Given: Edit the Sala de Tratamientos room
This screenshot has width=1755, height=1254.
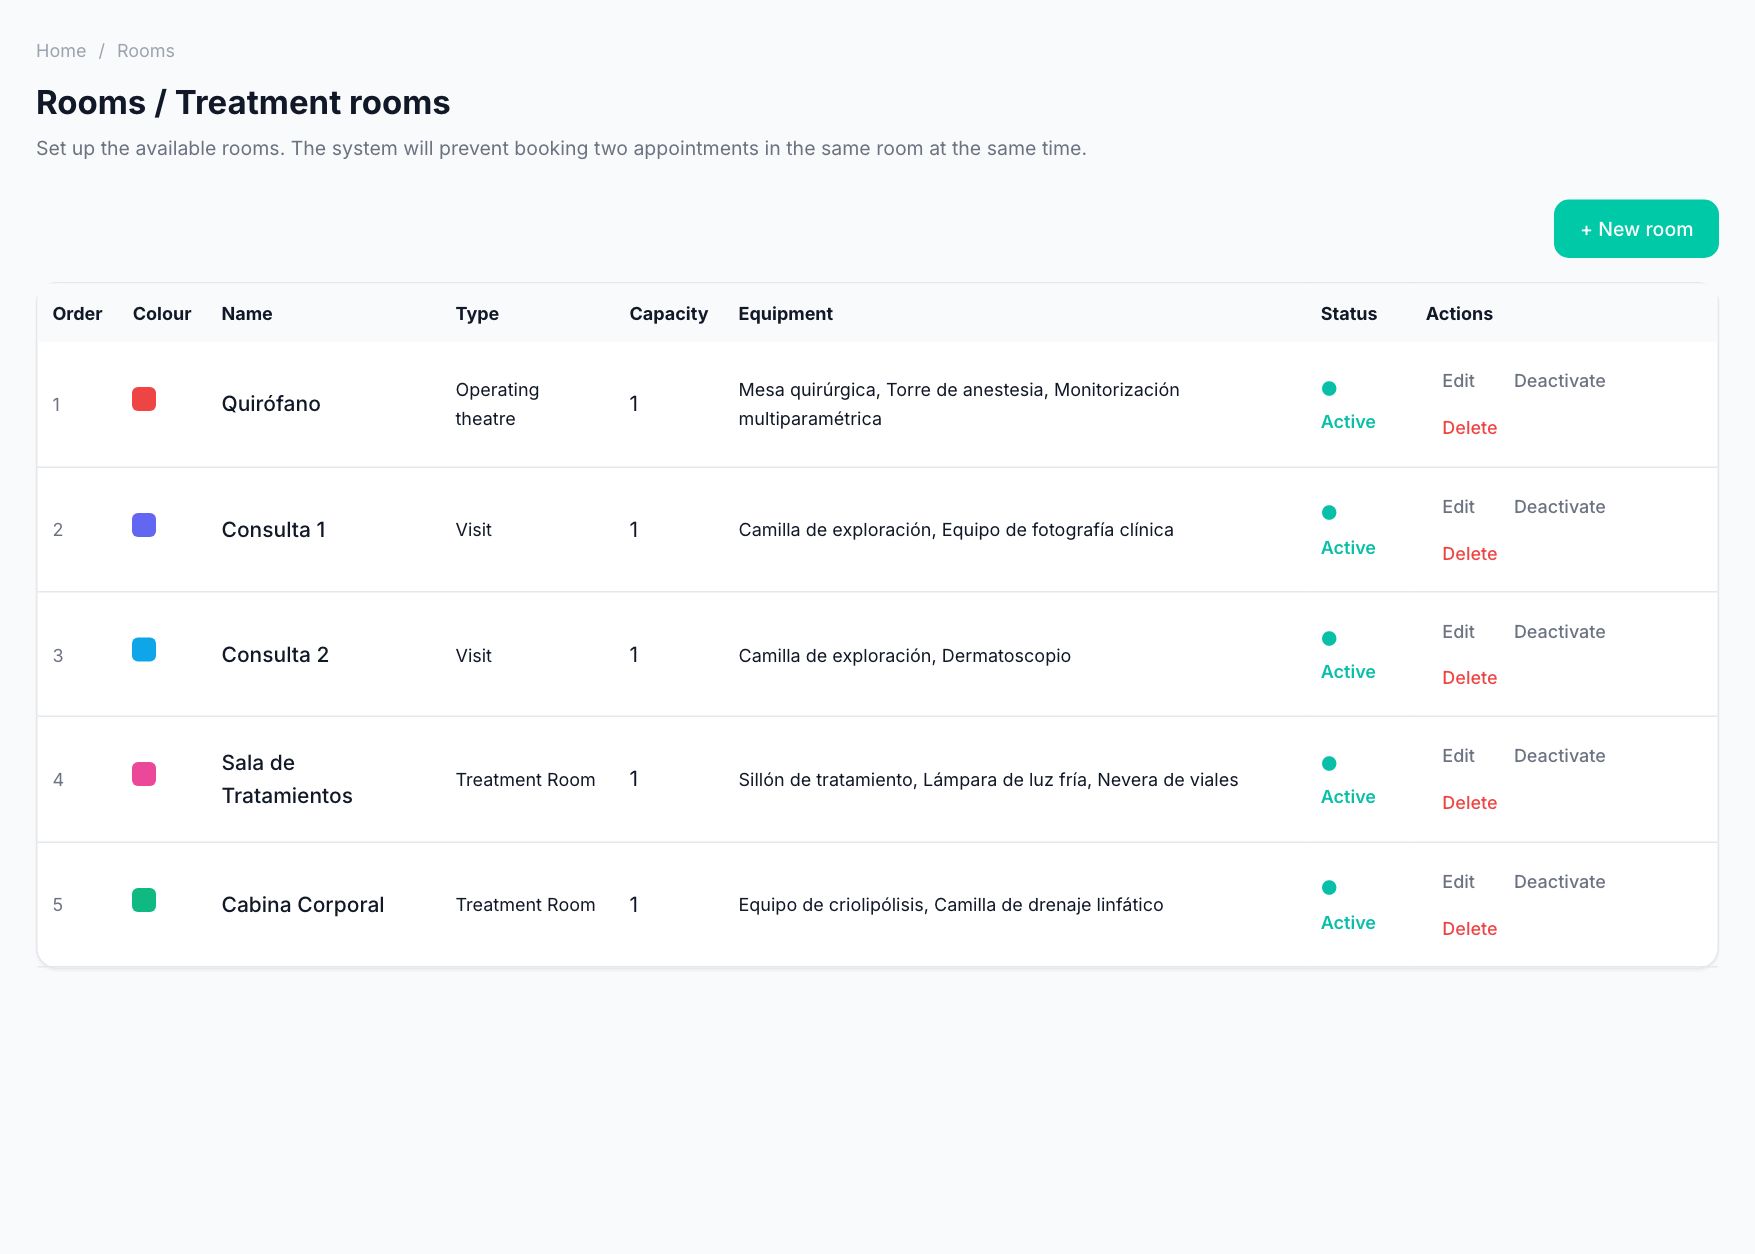Looking at the screenshot, I should 1458,756.
